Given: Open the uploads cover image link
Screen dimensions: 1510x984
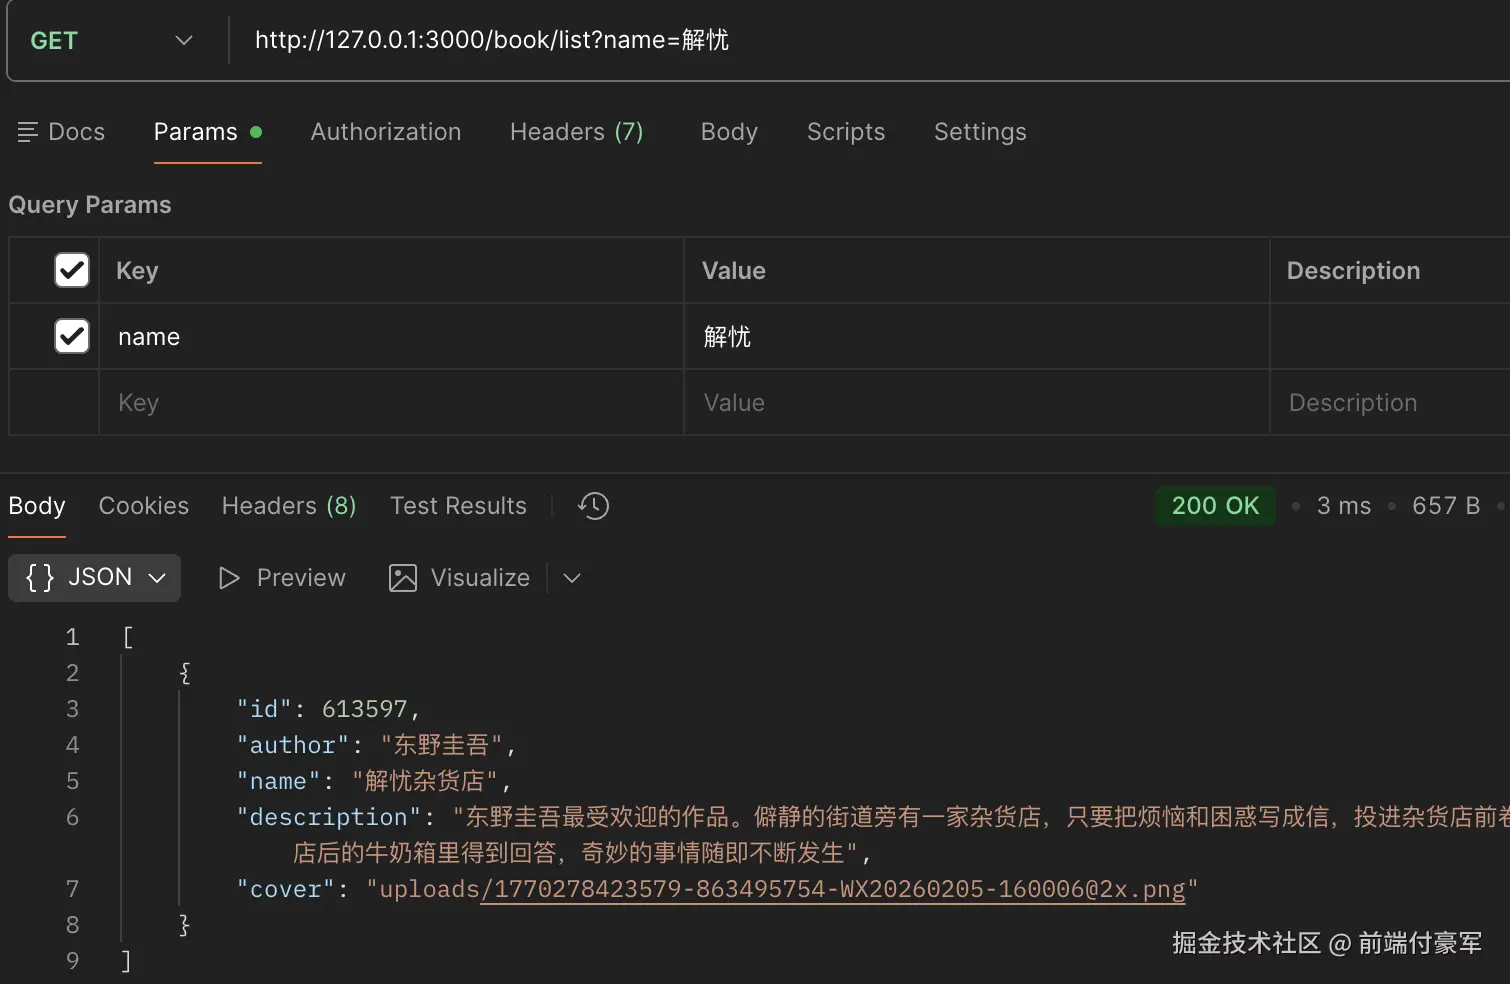Looking at the screenshot, I should pos(833,889).
